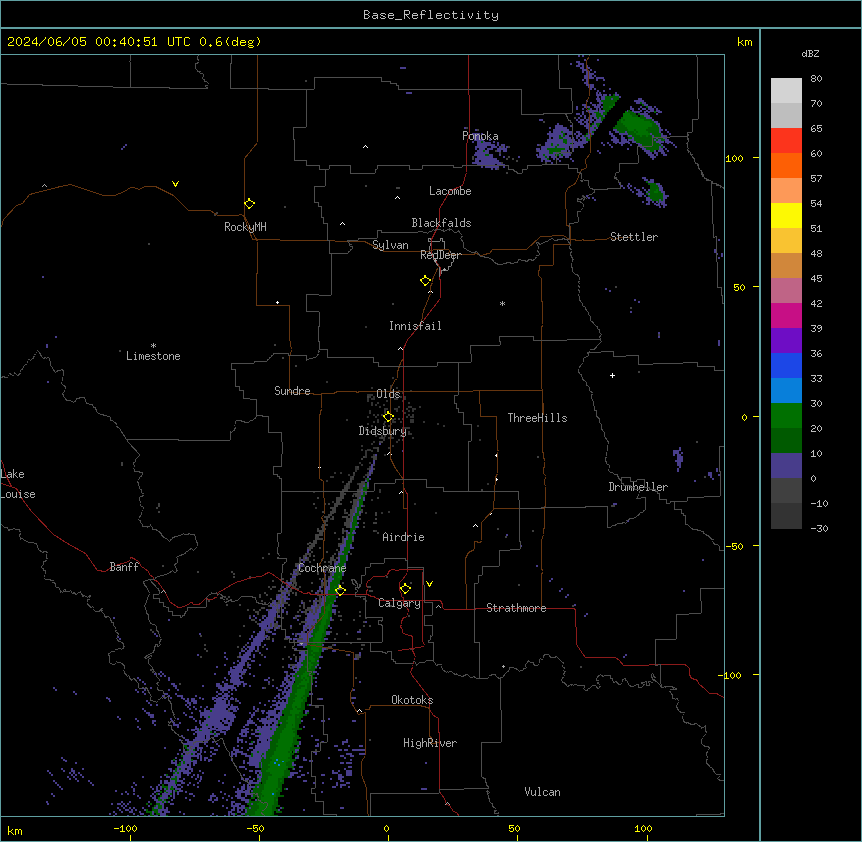Click the dBZ legend heading
The height and width of the screenshot is (842, 862).
810,54
